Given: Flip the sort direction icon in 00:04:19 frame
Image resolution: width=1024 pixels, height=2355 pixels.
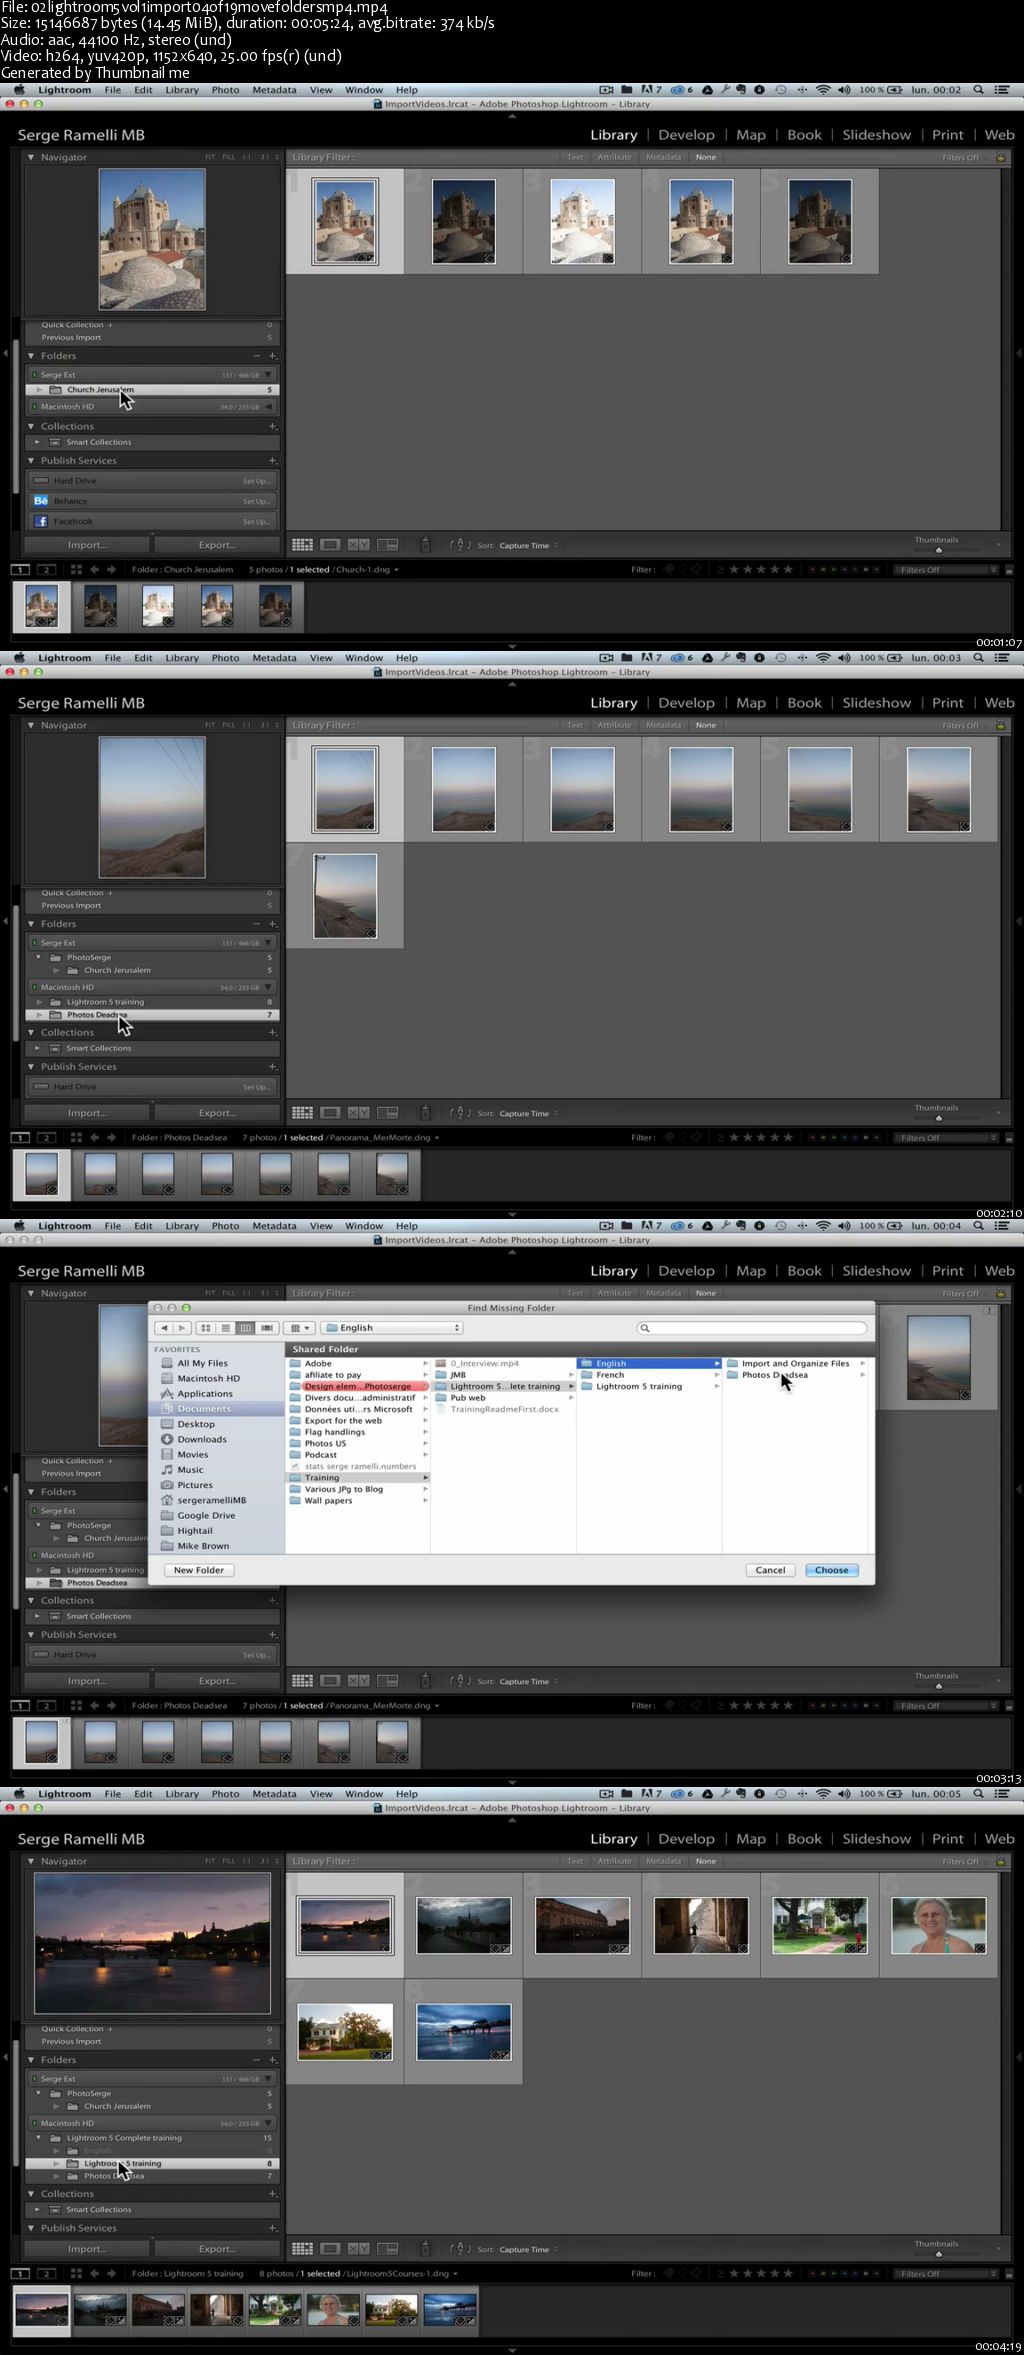Looking at the screenshot, I should [460, 2249].
